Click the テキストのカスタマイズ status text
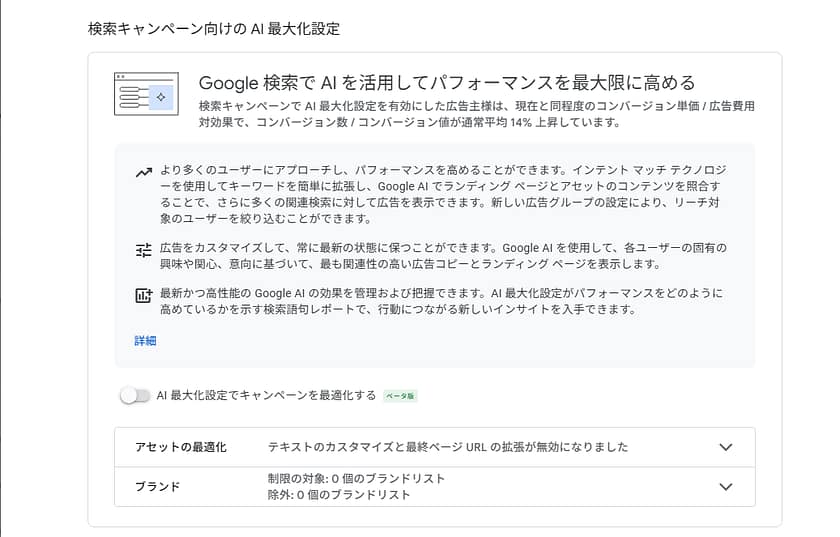The width and height of the screenshot is (840, 537). [447, 447]
